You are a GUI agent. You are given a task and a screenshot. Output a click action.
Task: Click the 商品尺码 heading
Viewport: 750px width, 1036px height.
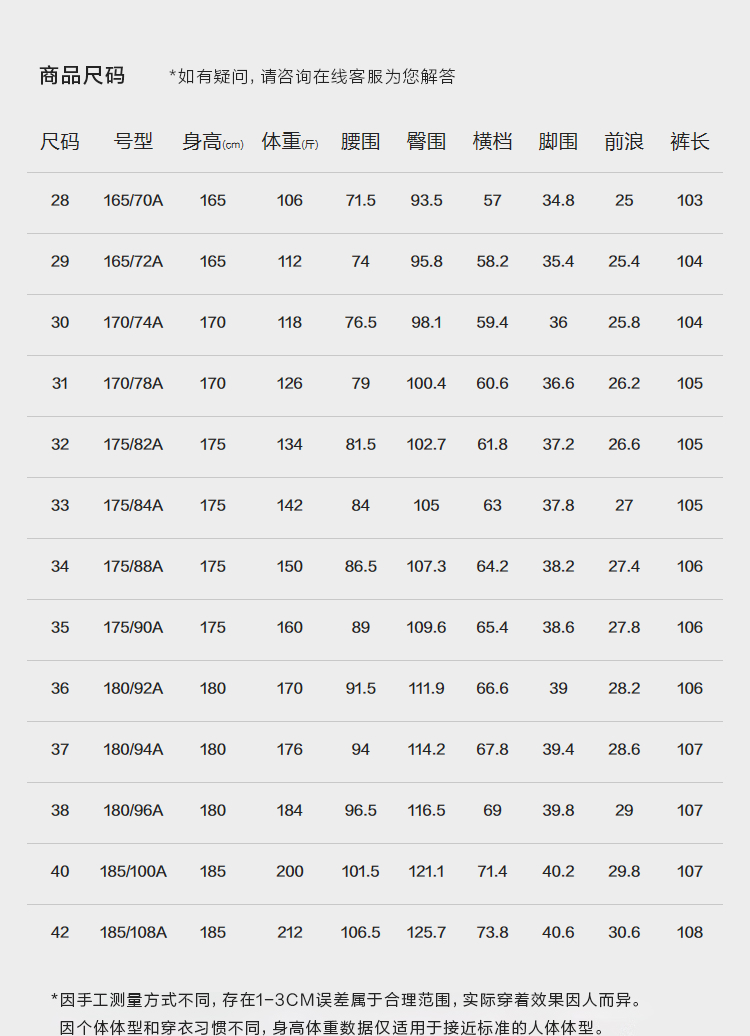82,75
